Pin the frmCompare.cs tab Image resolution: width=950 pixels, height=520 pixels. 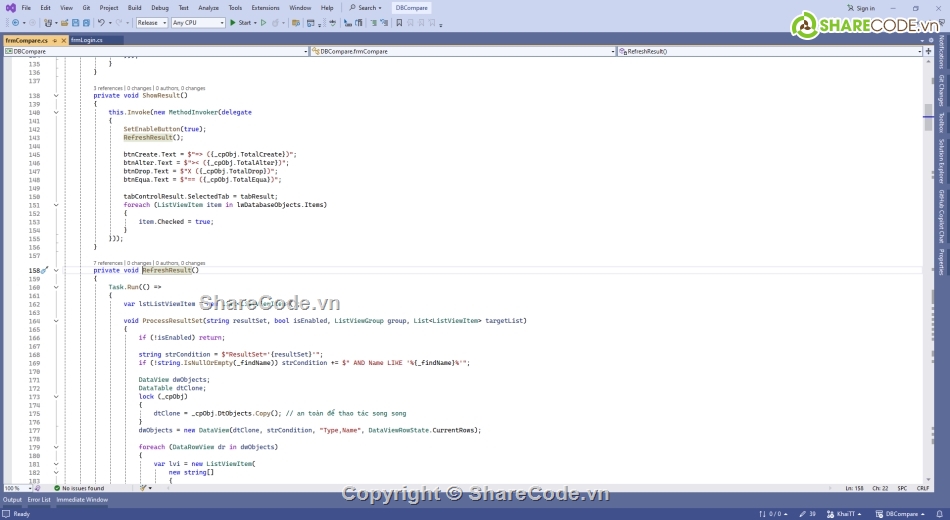(x=55, y=40)
